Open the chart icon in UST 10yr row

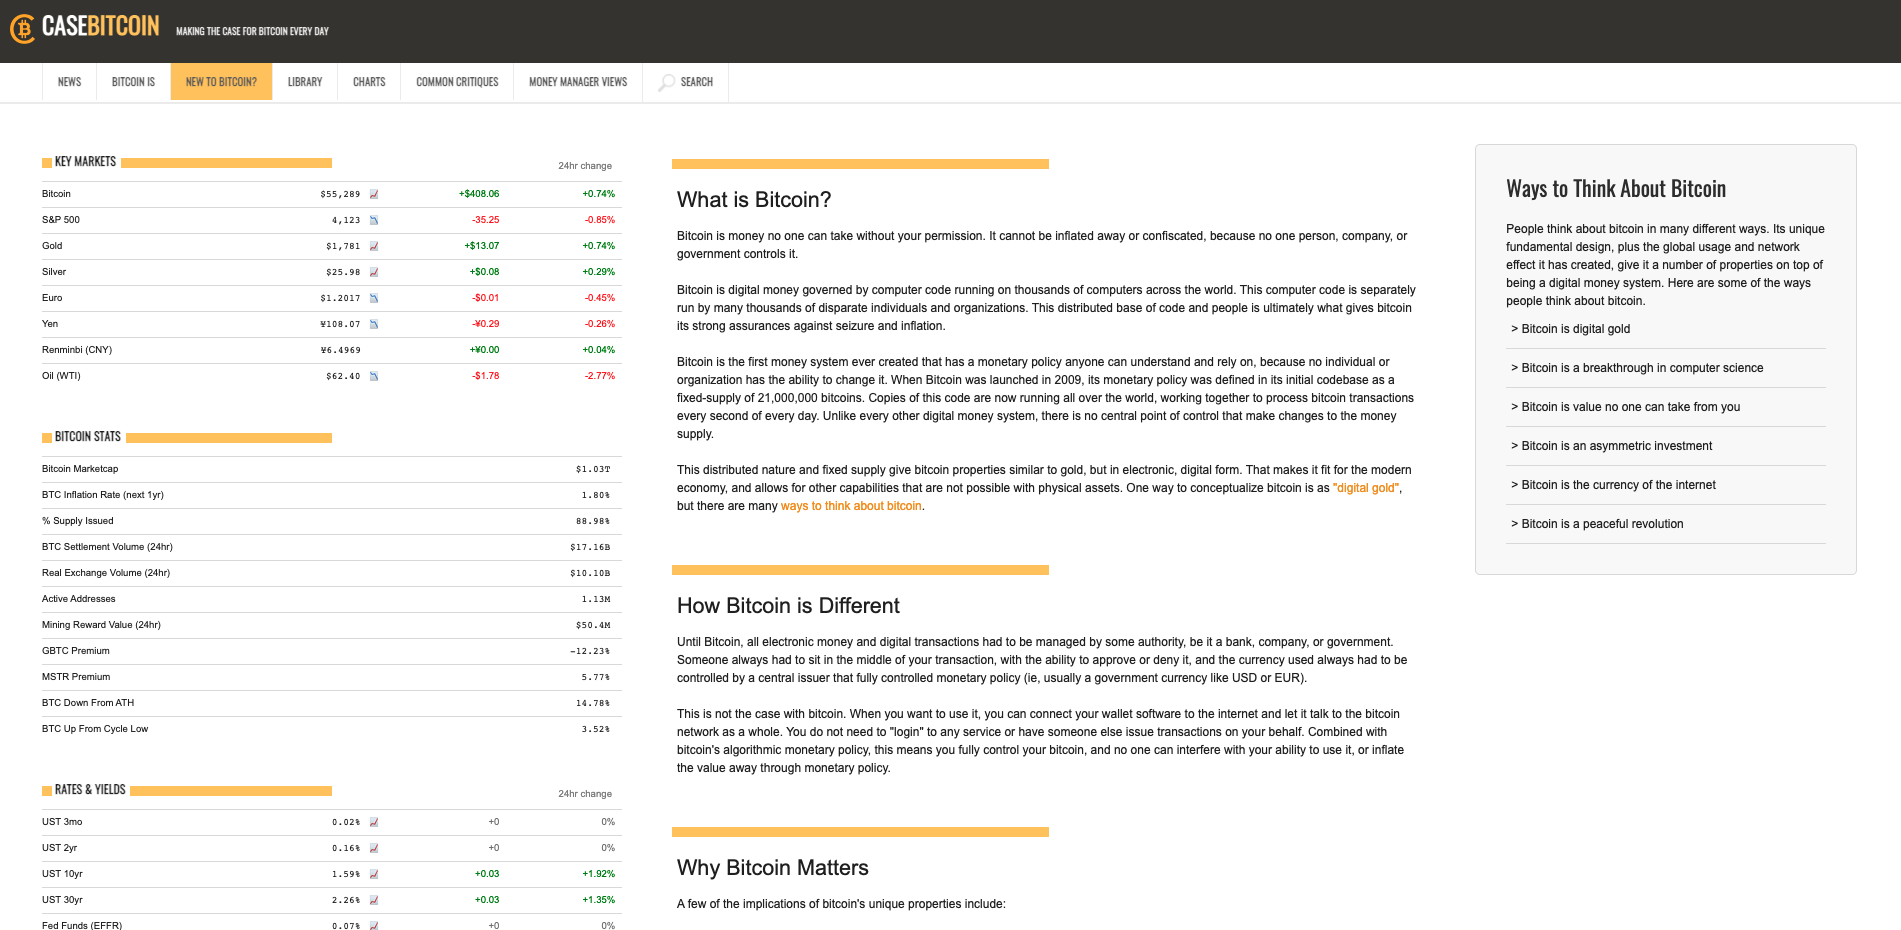pyautogui.click(x=374, y=874)
